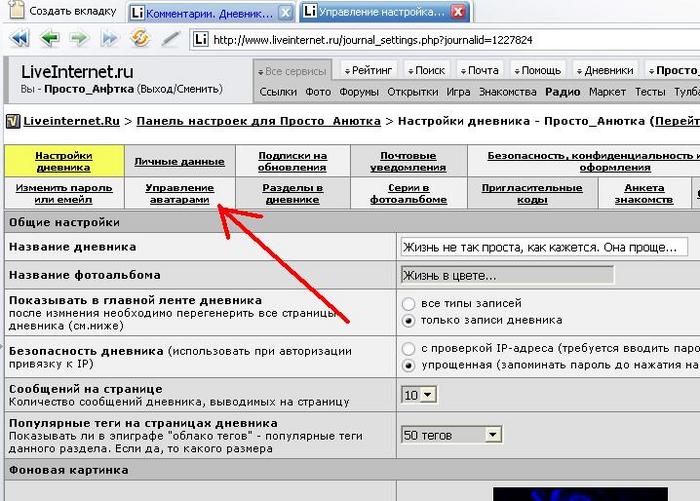Click the new tab page icon
The height and width of the screenshot is (501, 700).
point(15,12)
